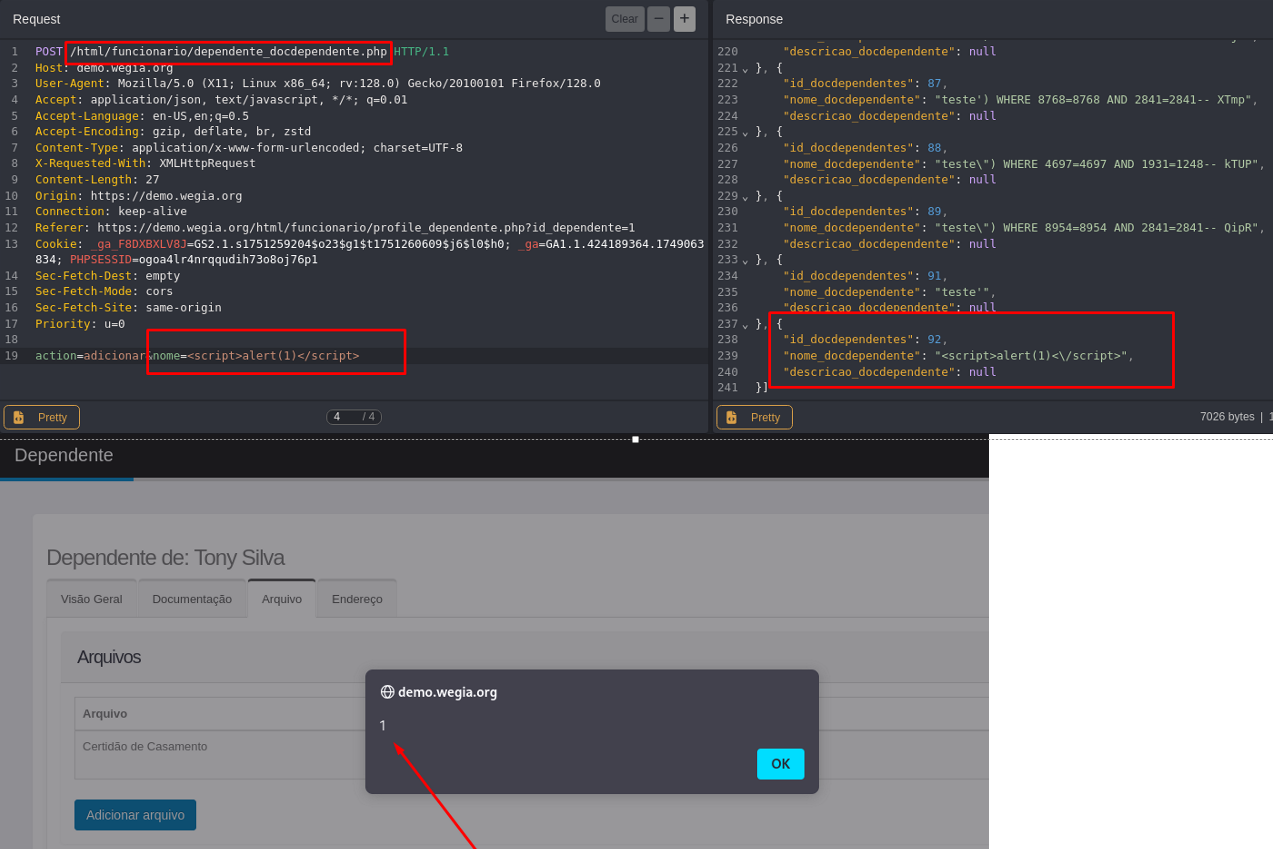Open the Endereço tab

pos(357,599)
